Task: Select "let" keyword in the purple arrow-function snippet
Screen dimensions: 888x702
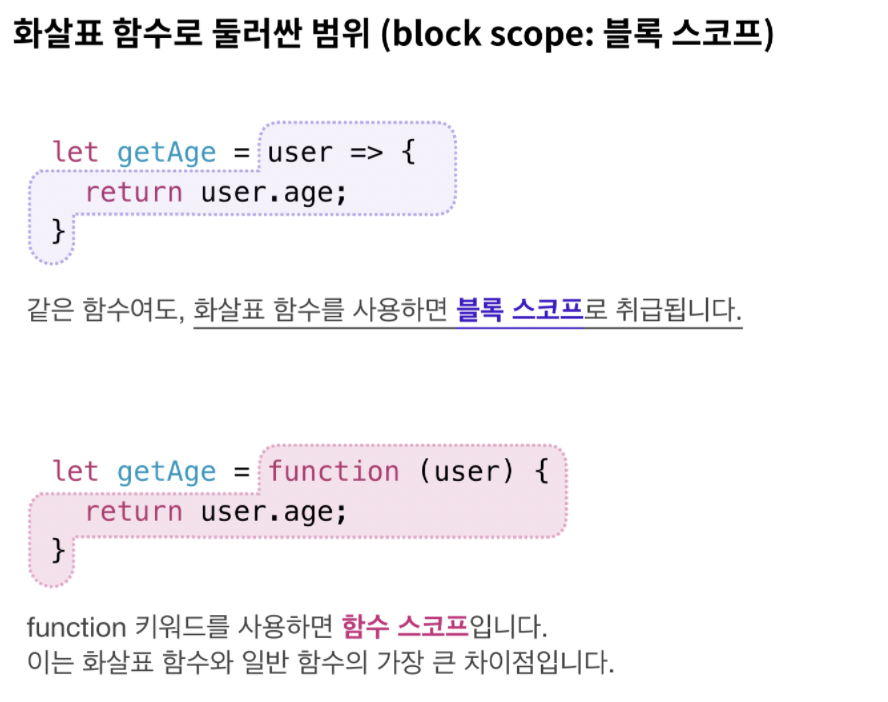Action: tap(75, 152)
